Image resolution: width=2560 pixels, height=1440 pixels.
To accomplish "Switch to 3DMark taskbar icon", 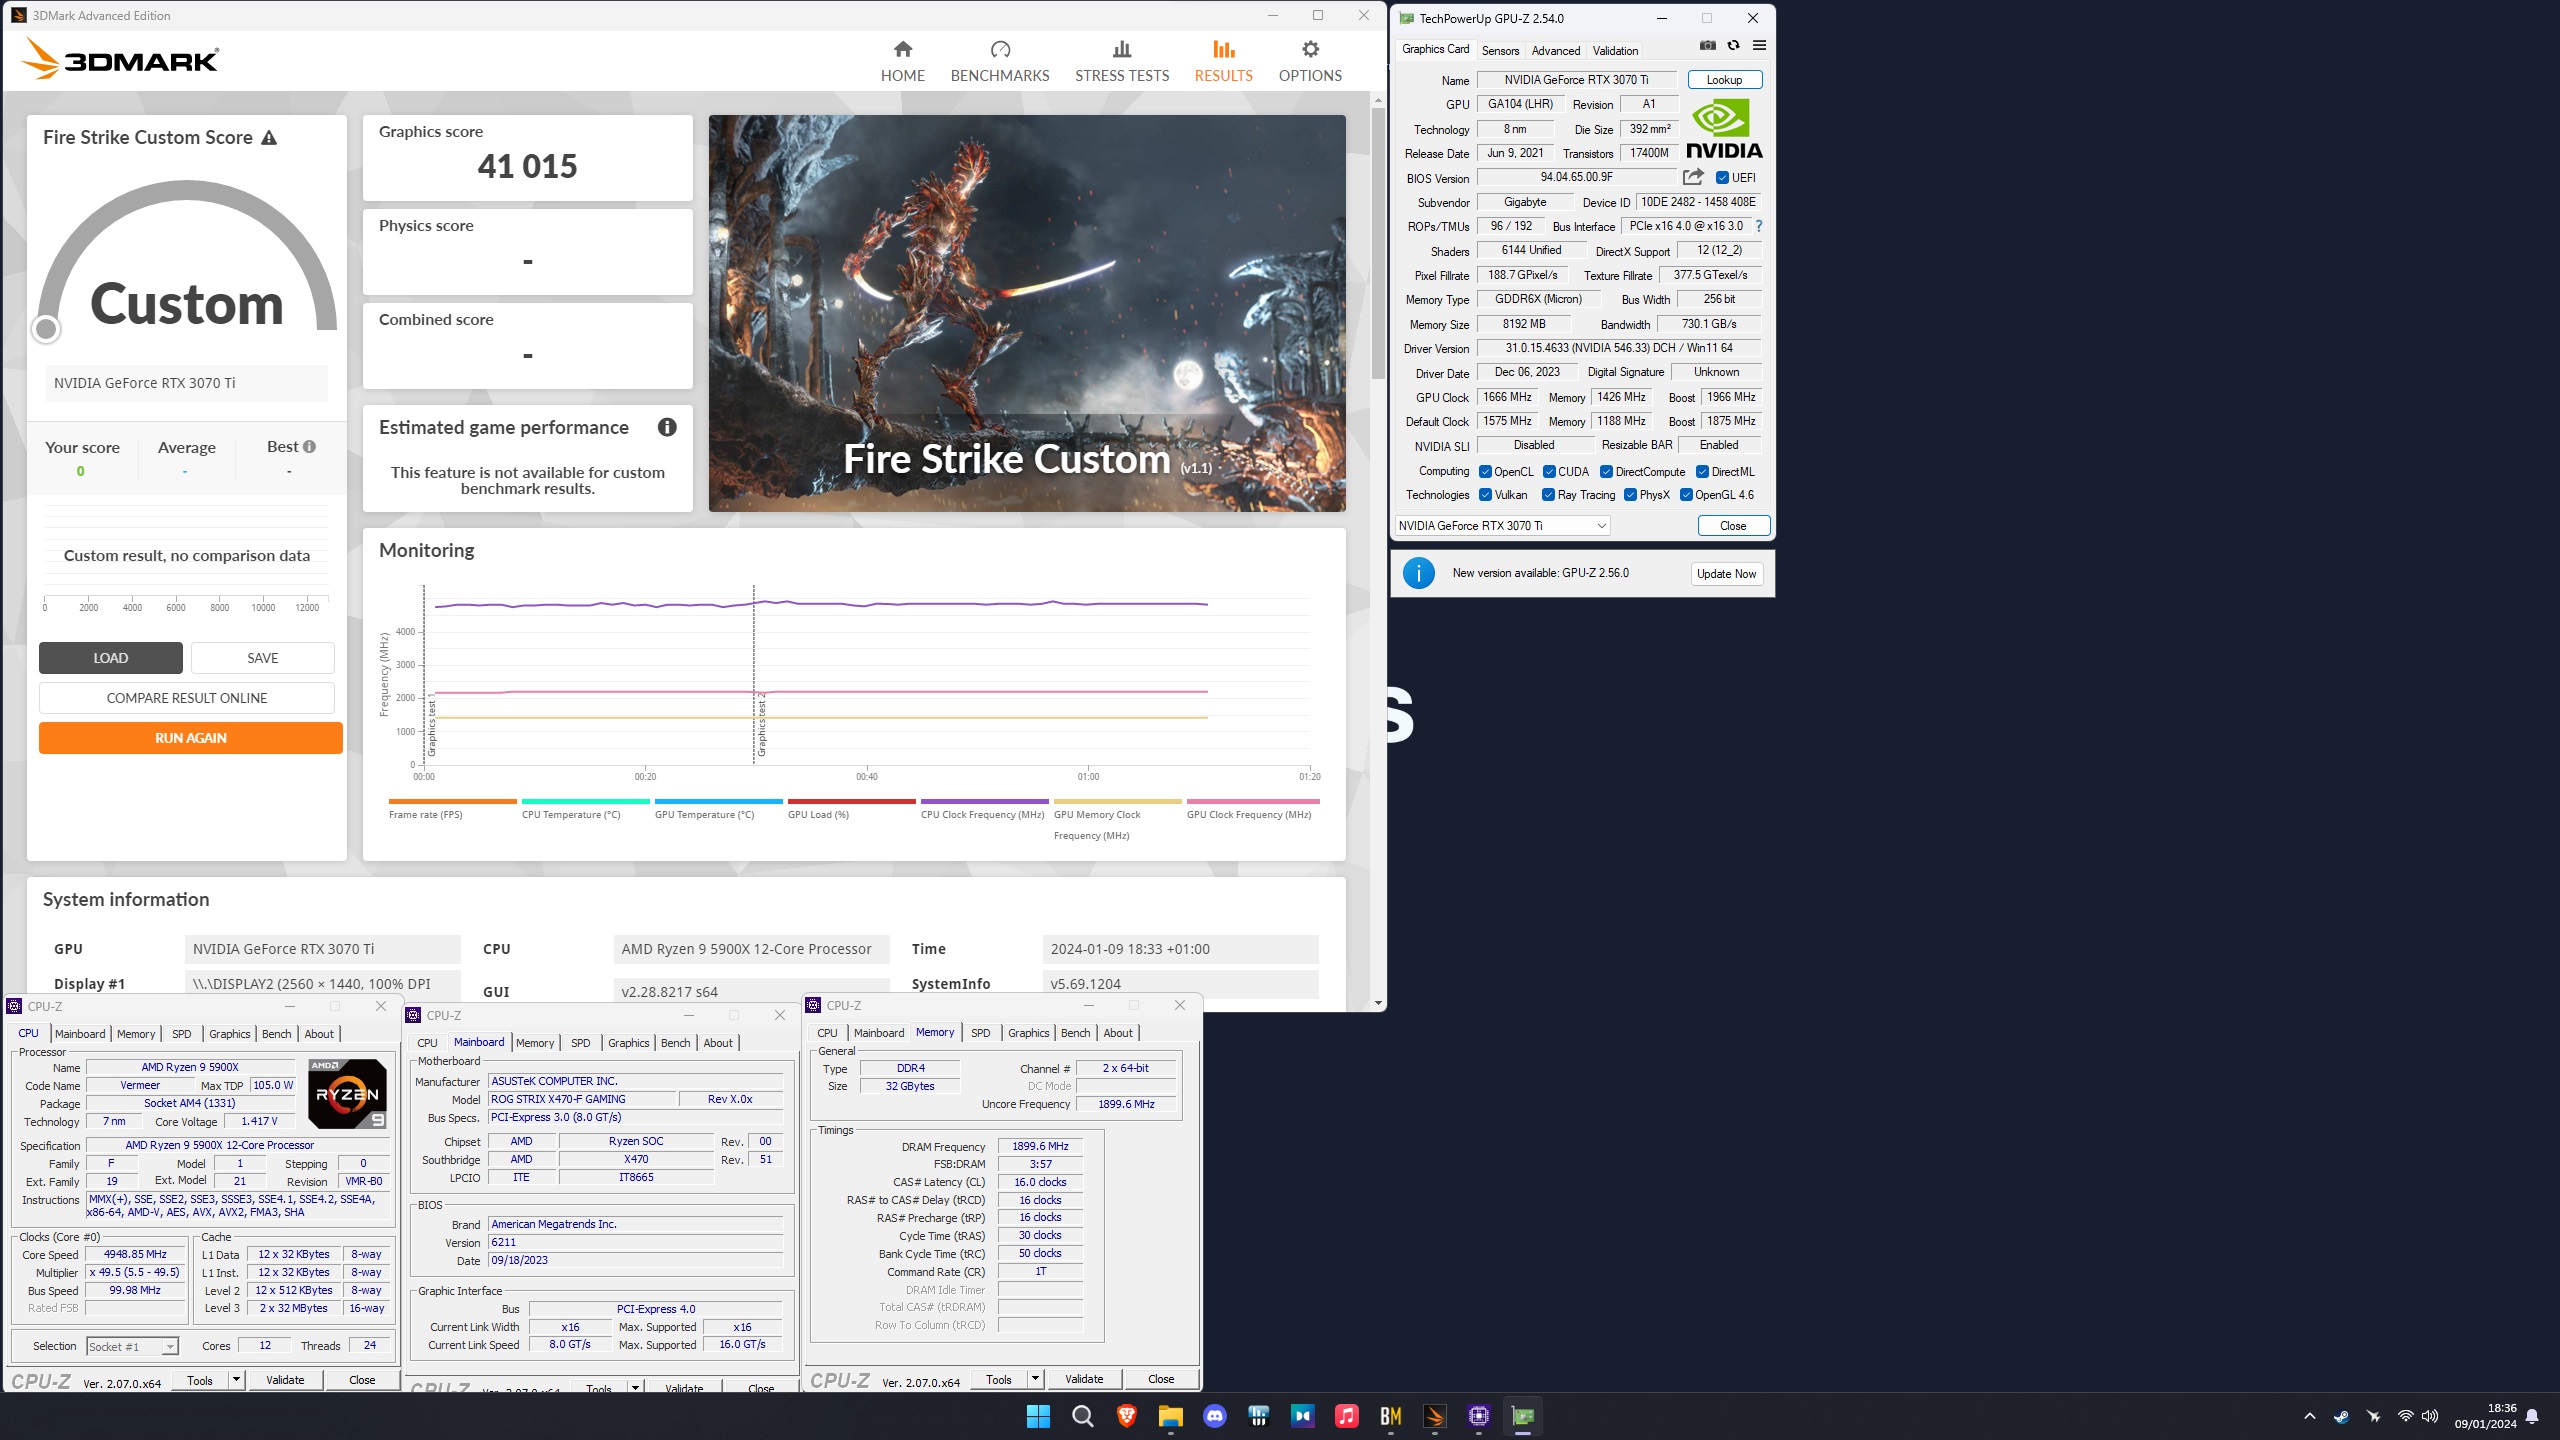I will tap(1434, 1416).
